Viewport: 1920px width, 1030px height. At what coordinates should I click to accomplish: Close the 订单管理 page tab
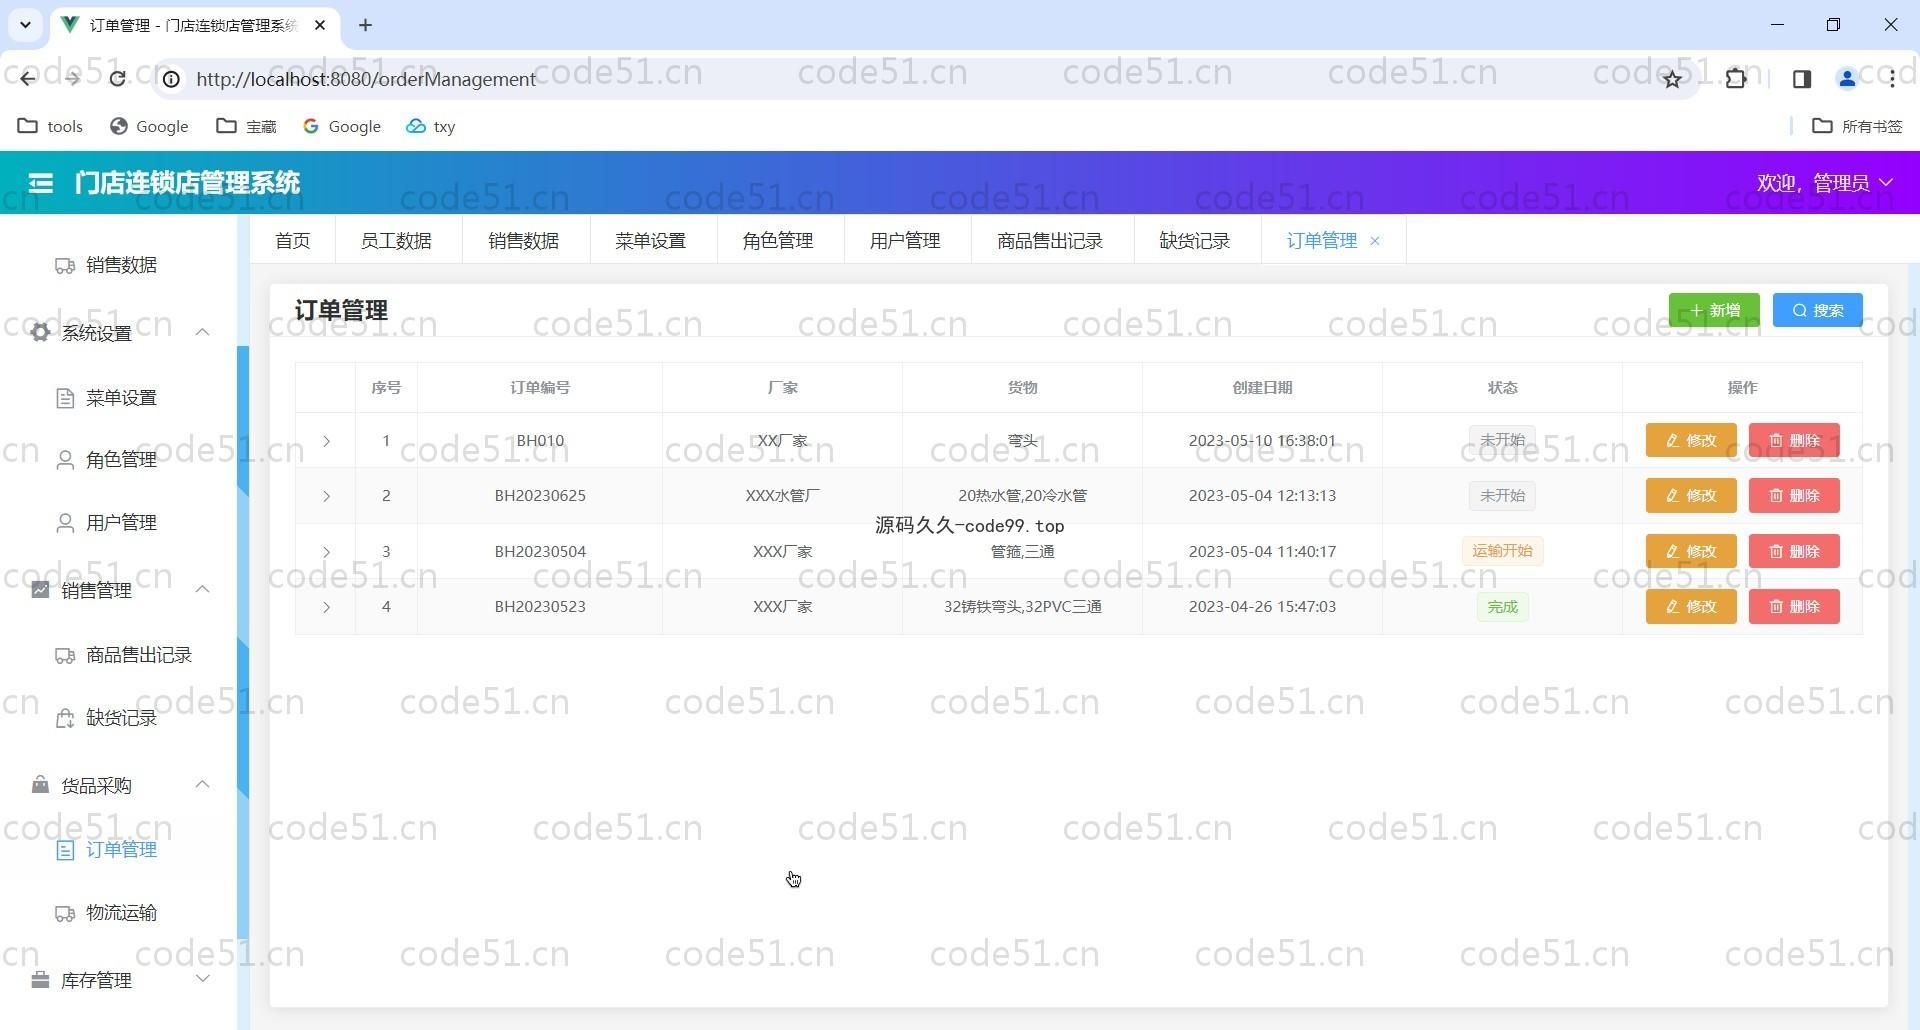click(1375, 241)
